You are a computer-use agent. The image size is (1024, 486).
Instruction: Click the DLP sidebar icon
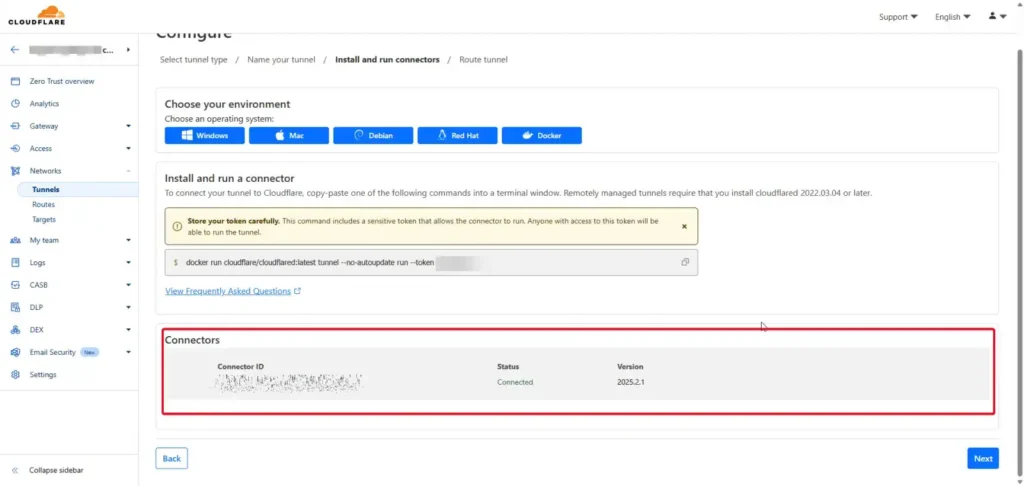[16, 307]
